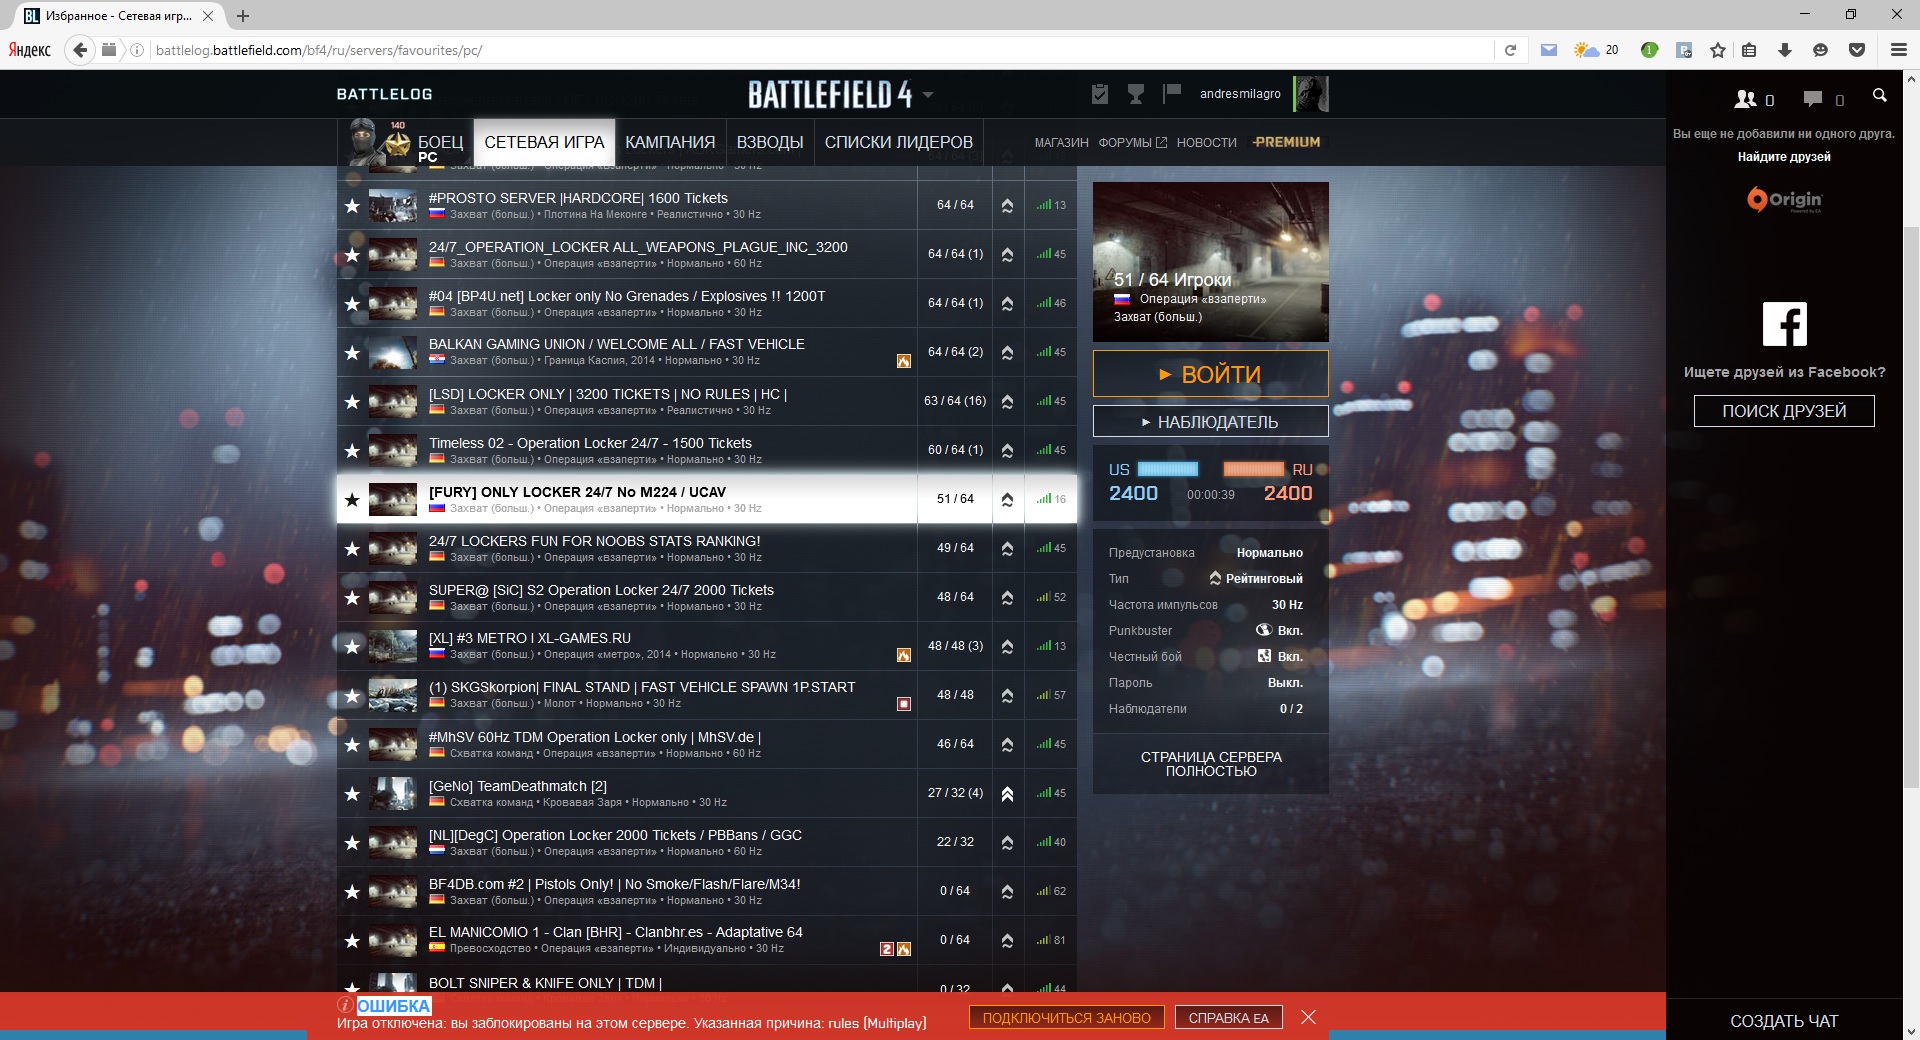Click the ВОЙТИ join server button
This screenshot has height=1040, width=1920.
click(x=1211, y=374)
